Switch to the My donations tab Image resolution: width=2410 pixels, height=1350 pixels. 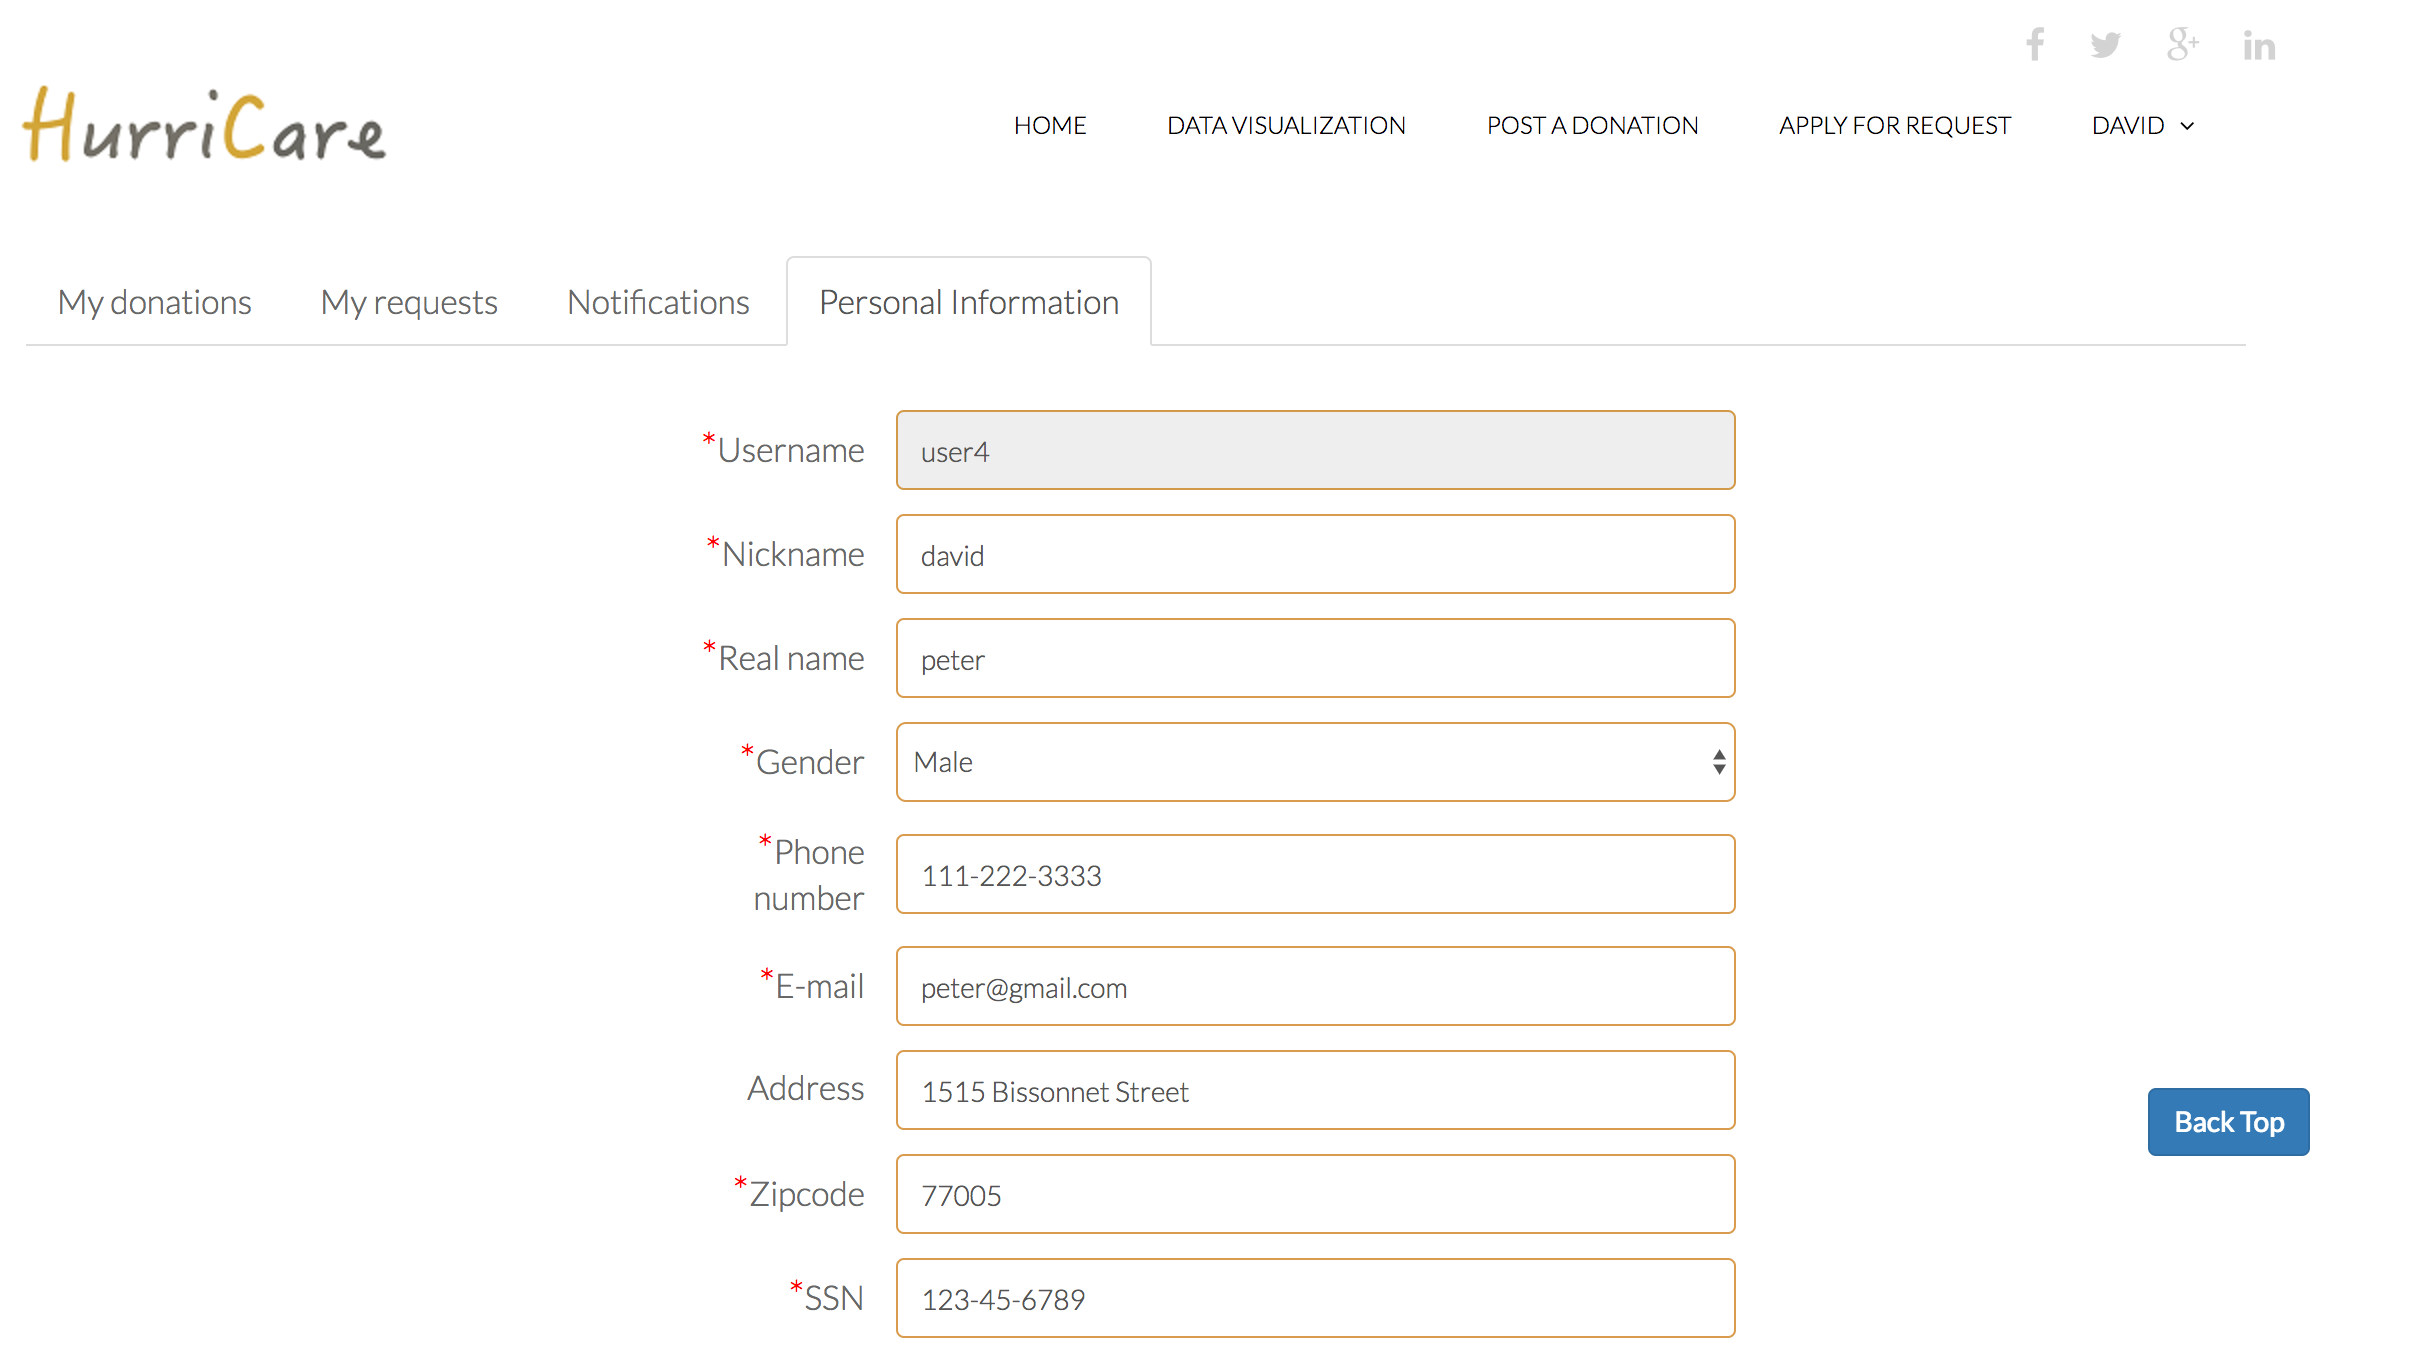154,302
